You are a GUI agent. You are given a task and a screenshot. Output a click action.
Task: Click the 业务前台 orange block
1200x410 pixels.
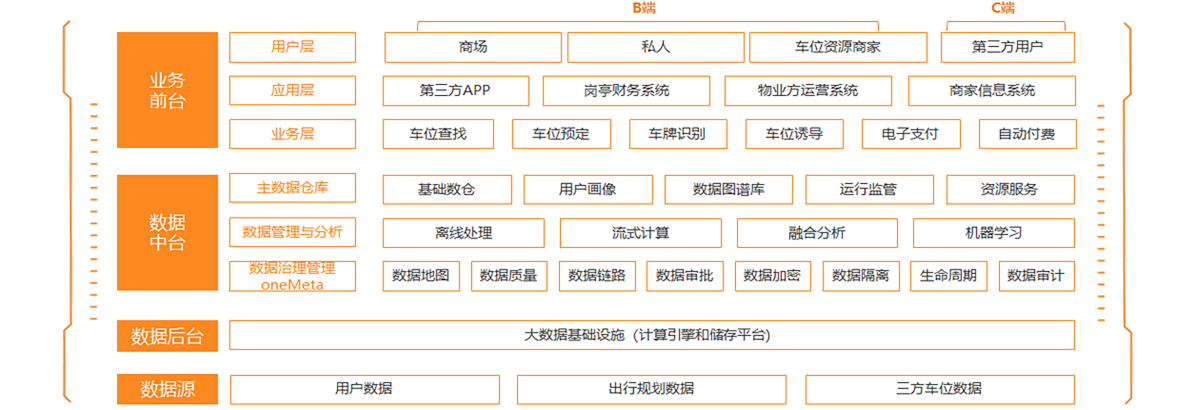click(x=167, y=90)
